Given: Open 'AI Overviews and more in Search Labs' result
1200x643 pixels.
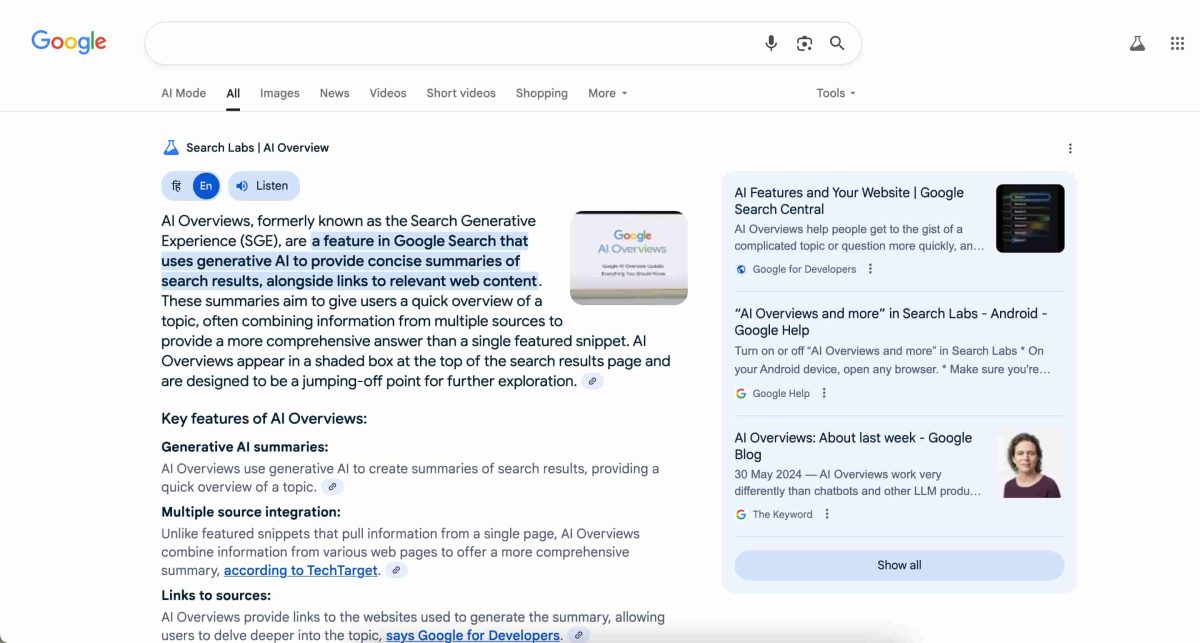Looking at the screenshot, I should 891,322.
